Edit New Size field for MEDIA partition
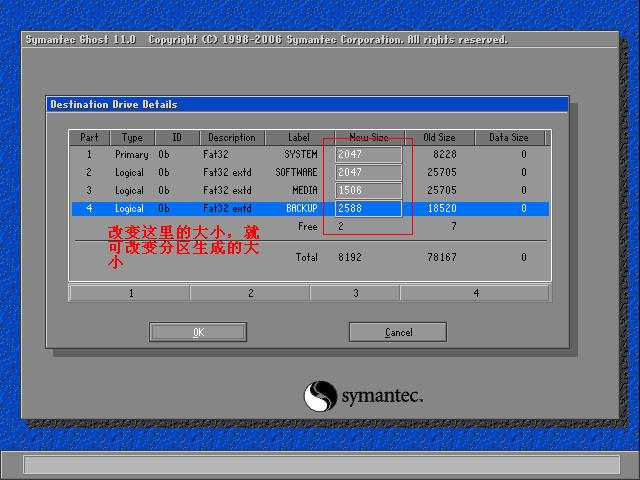The height and width of the screenshot is (480, 640). click(368, 191)
